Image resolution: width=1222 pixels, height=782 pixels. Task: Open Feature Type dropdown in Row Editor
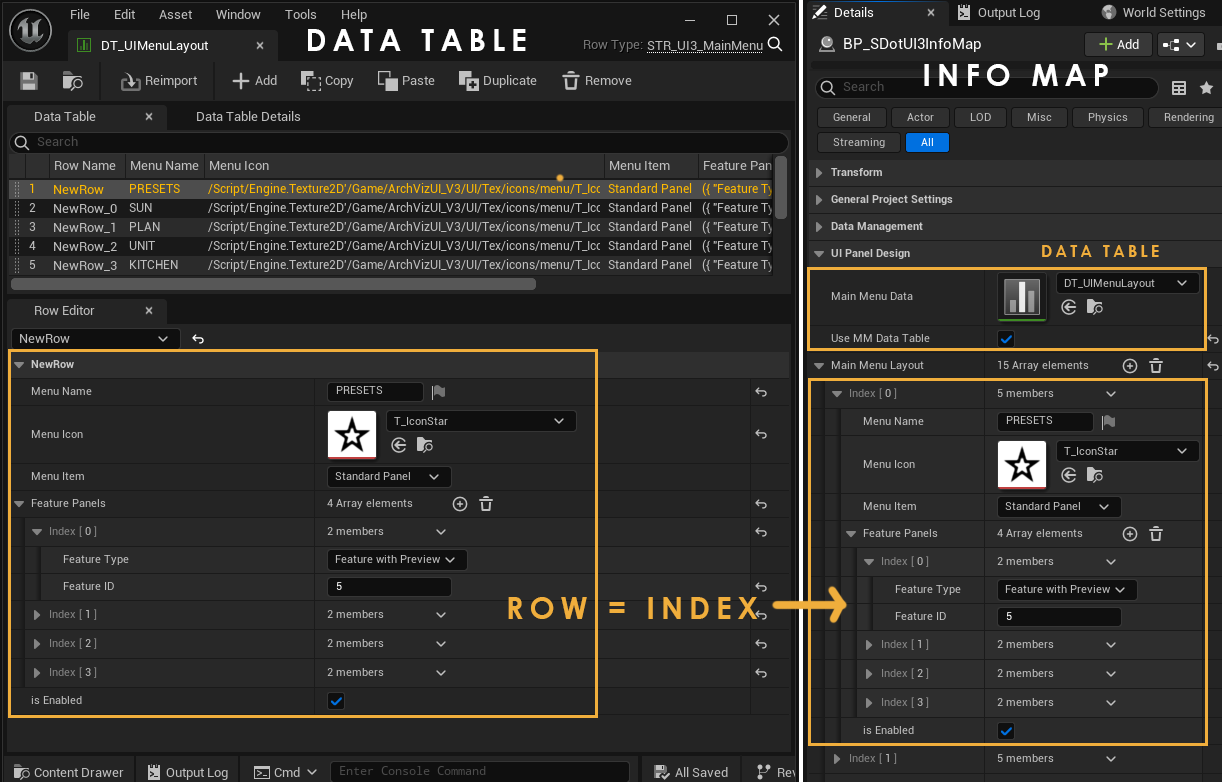coord(397,560)
